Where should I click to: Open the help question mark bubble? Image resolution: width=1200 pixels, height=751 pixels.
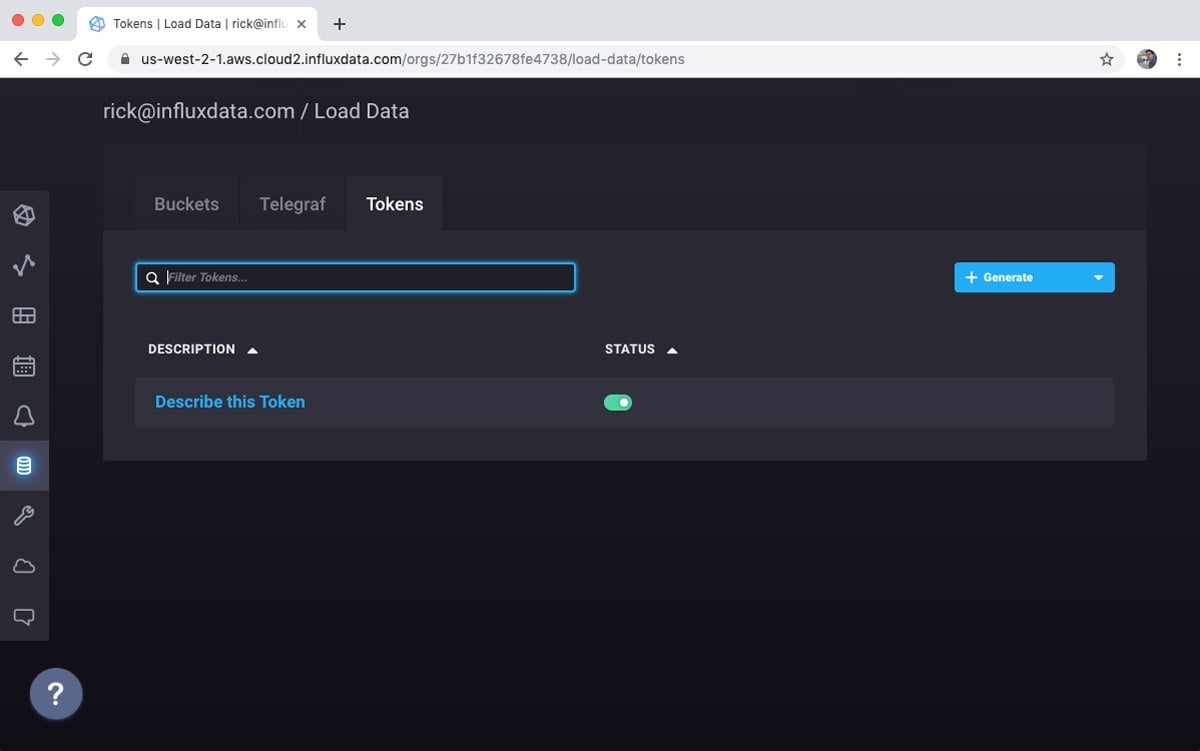[56, 694]
